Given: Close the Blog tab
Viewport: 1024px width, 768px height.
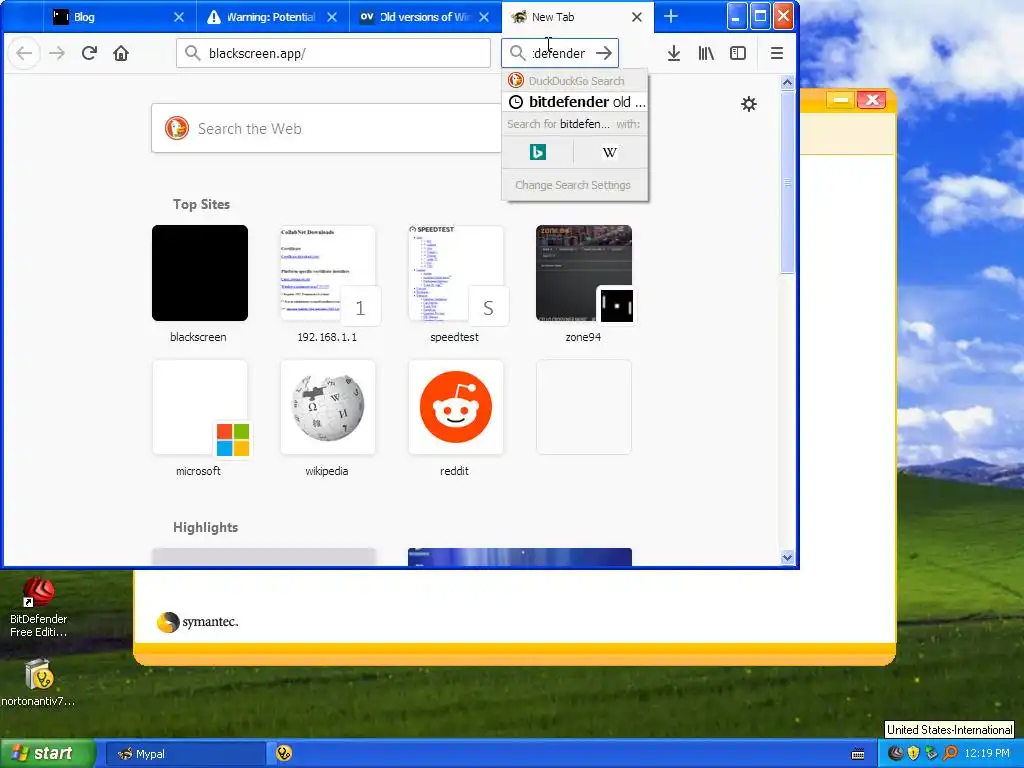Looking at the screenshot, I should point(179,17).
